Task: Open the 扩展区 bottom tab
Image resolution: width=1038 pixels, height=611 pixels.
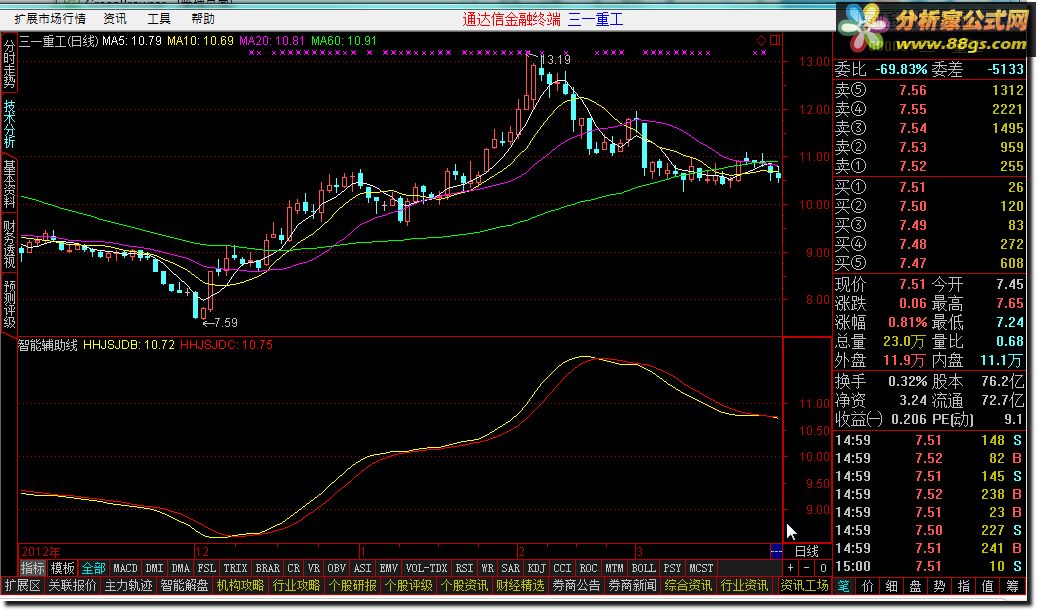Action: [x=23, y=586]
